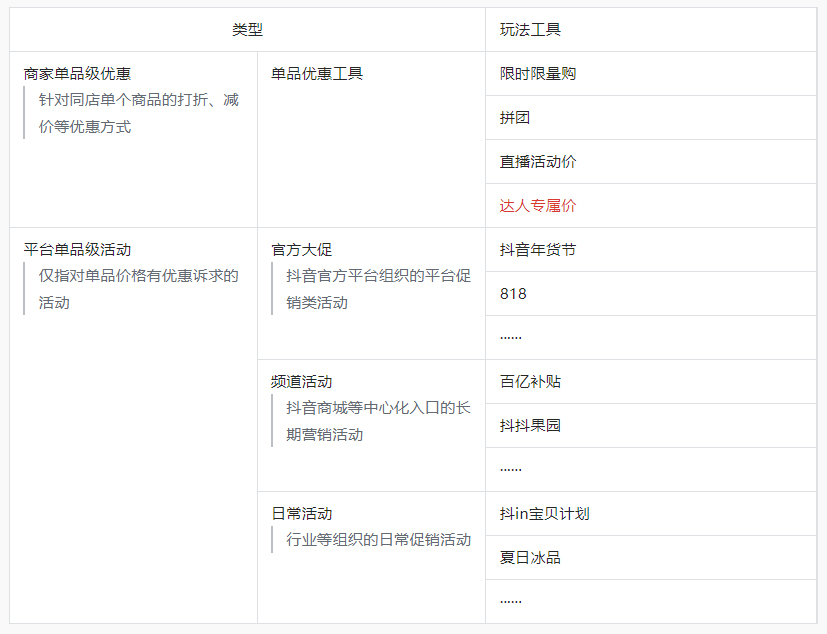Select the 平台单品级活动 heading
Viewport: 827px width, 634px height.
(x=77, y=250)
